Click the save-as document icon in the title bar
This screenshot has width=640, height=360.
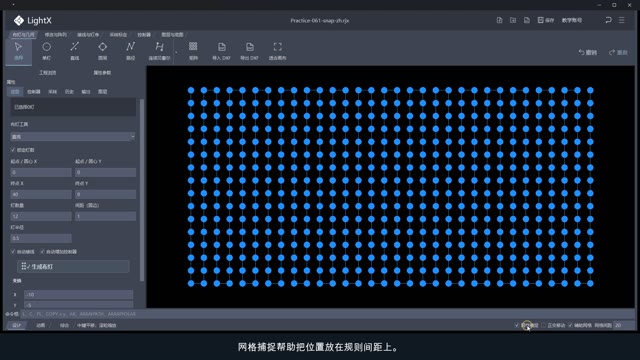(527, 20)
